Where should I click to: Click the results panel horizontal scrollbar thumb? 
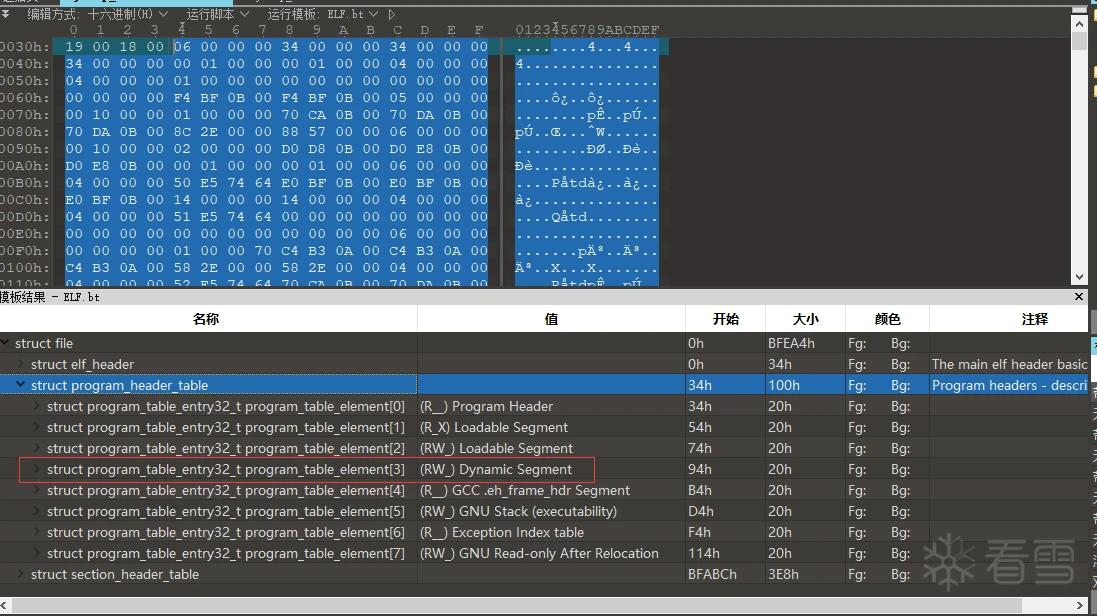[517, 605]
